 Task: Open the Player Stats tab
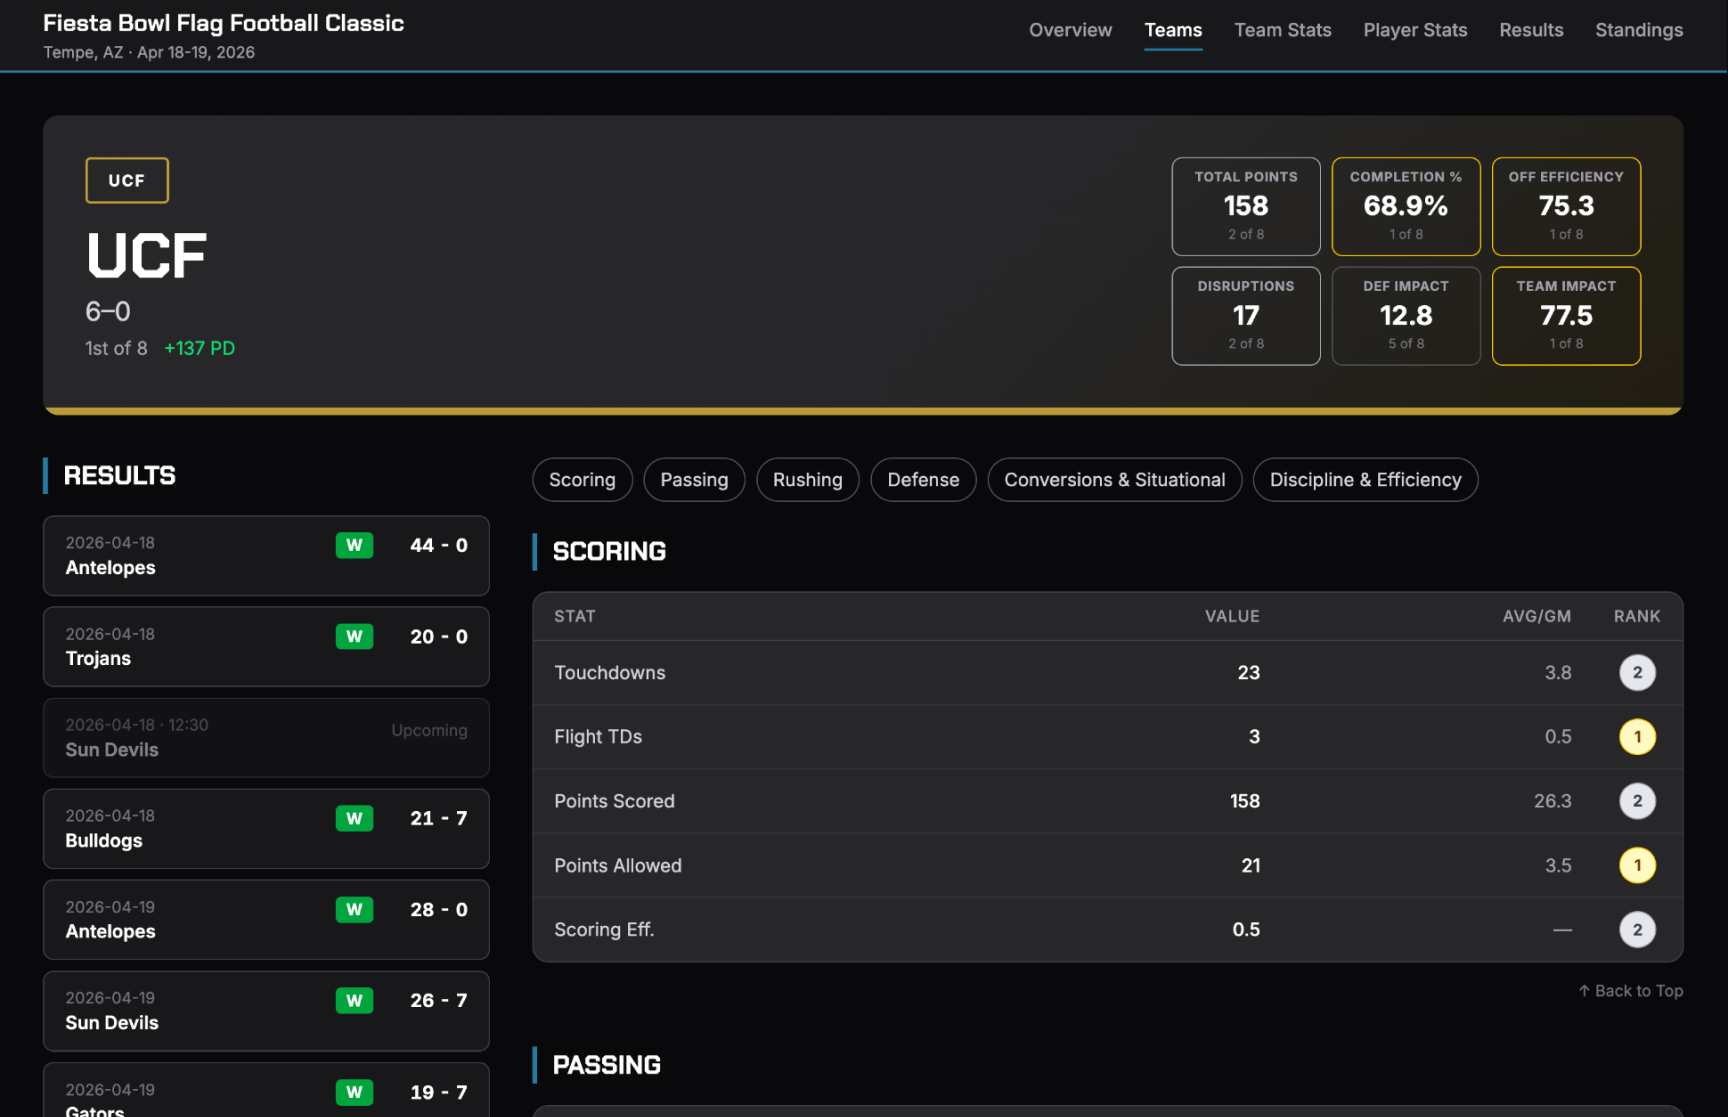pos(1415,30)
